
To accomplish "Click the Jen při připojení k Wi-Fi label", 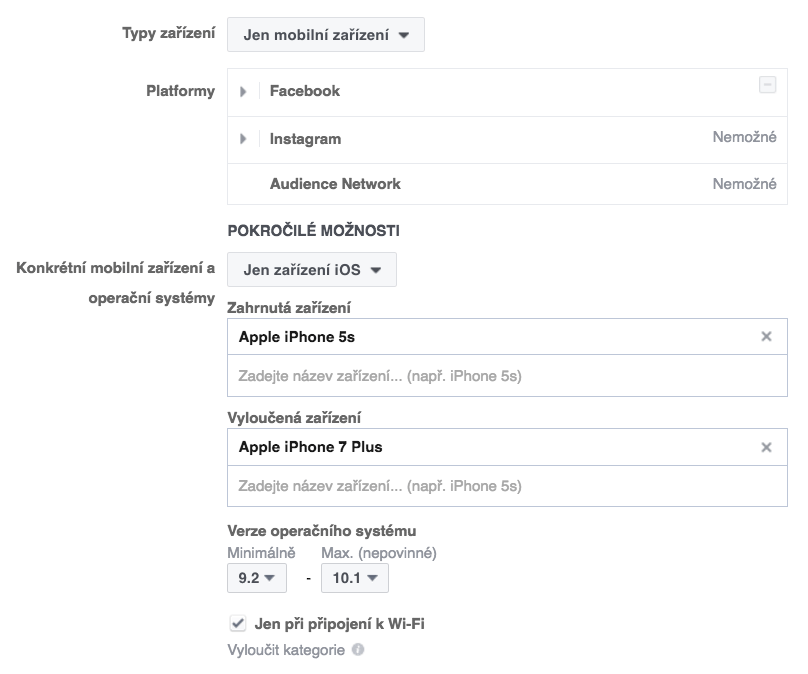I will pyautogui.click(x=340, y=624).
